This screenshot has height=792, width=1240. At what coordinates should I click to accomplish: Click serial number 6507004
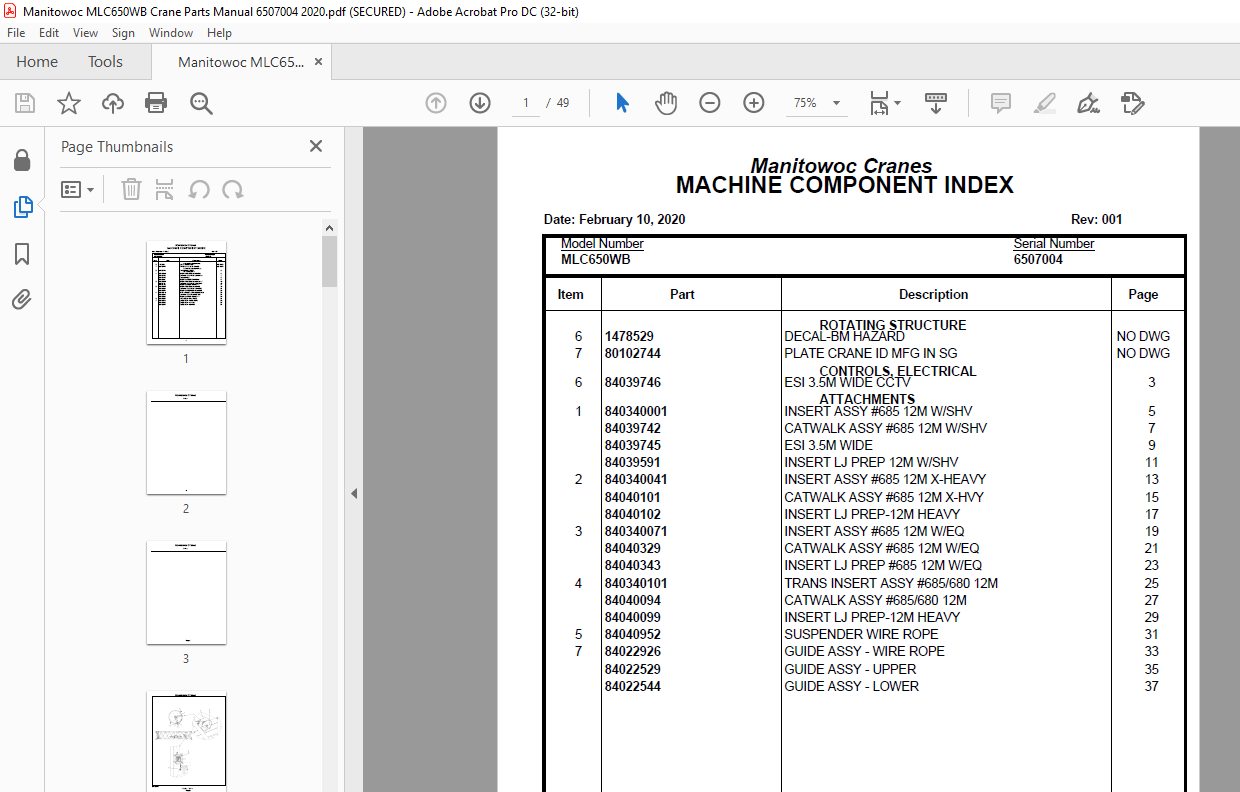coord(1038,259)
